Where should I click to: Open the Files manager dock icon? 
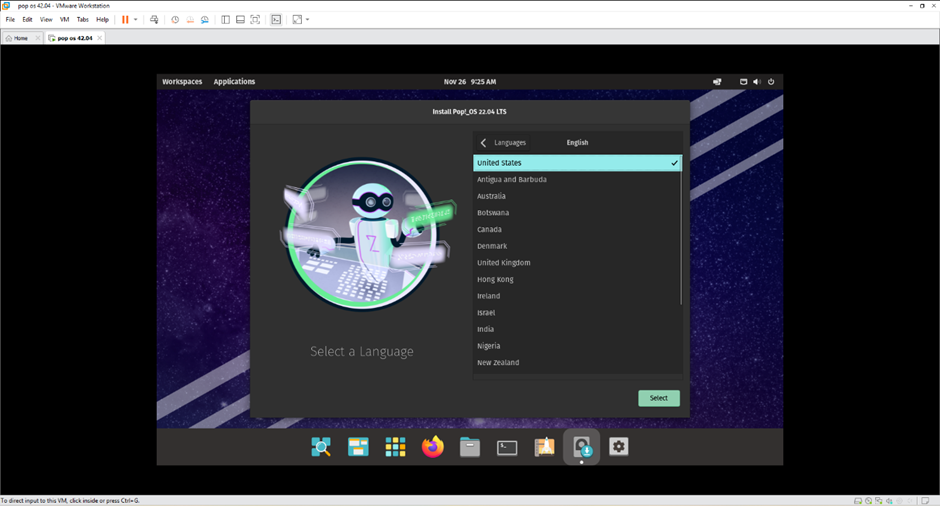[470, 447]
